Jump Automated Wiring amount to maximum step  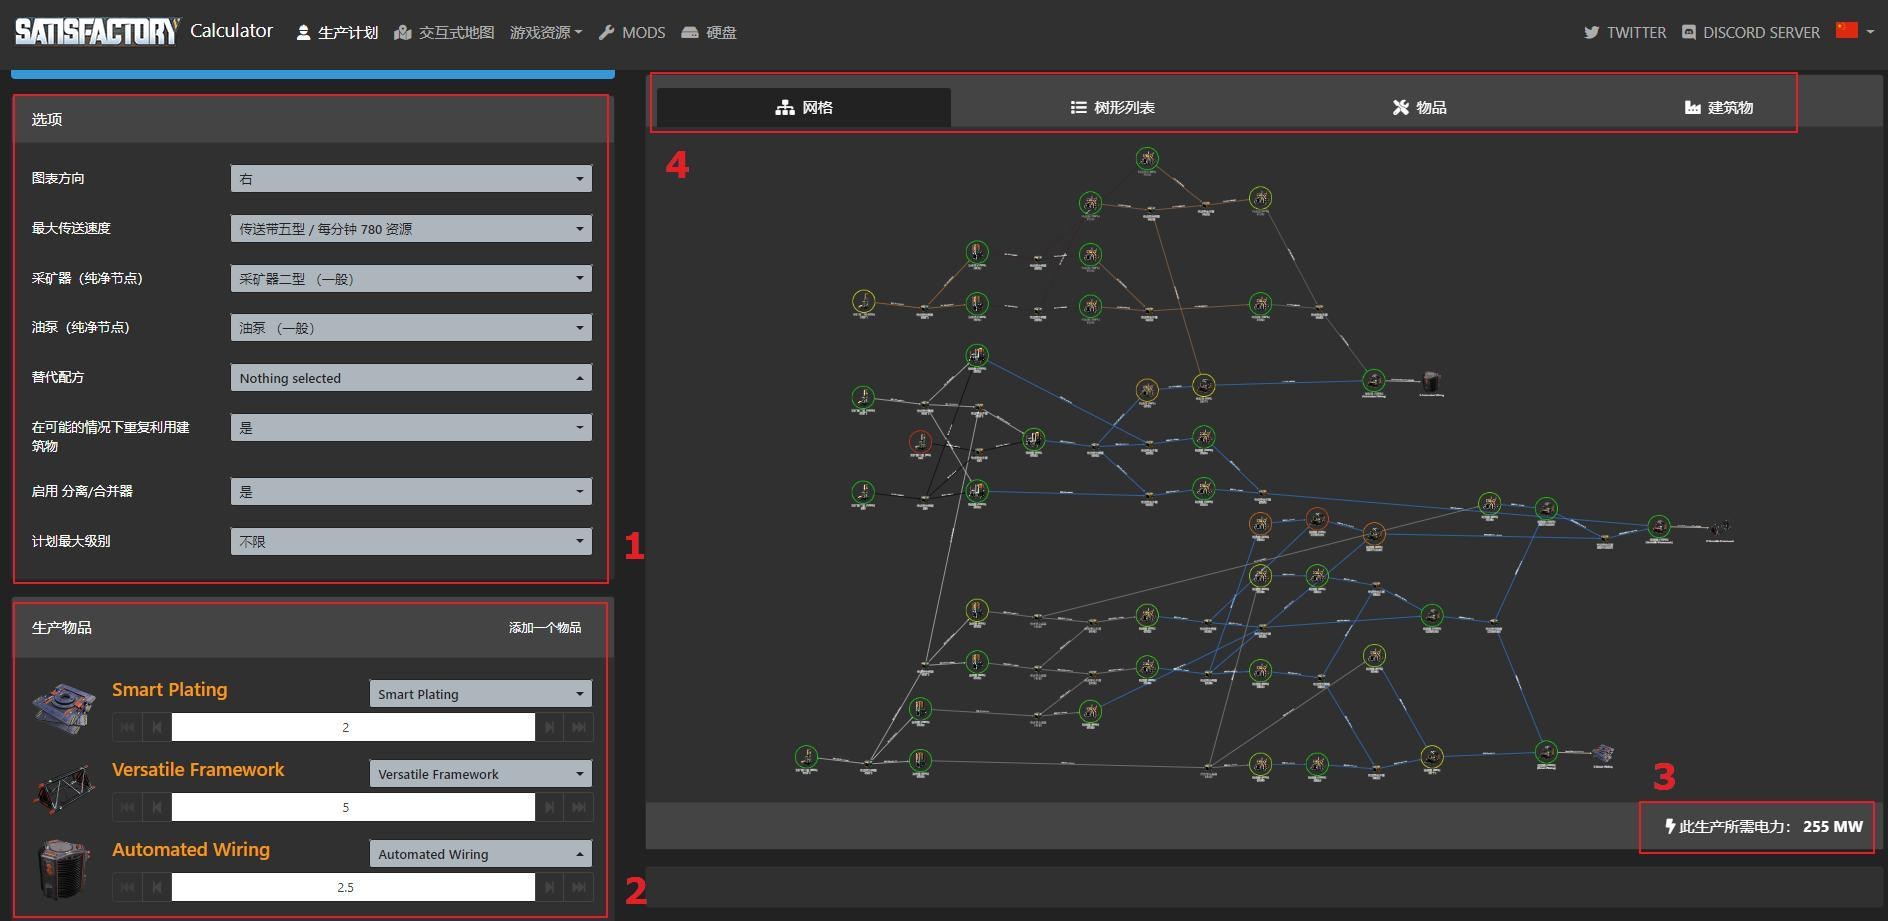pyautogui.click(x=579, y=887)
